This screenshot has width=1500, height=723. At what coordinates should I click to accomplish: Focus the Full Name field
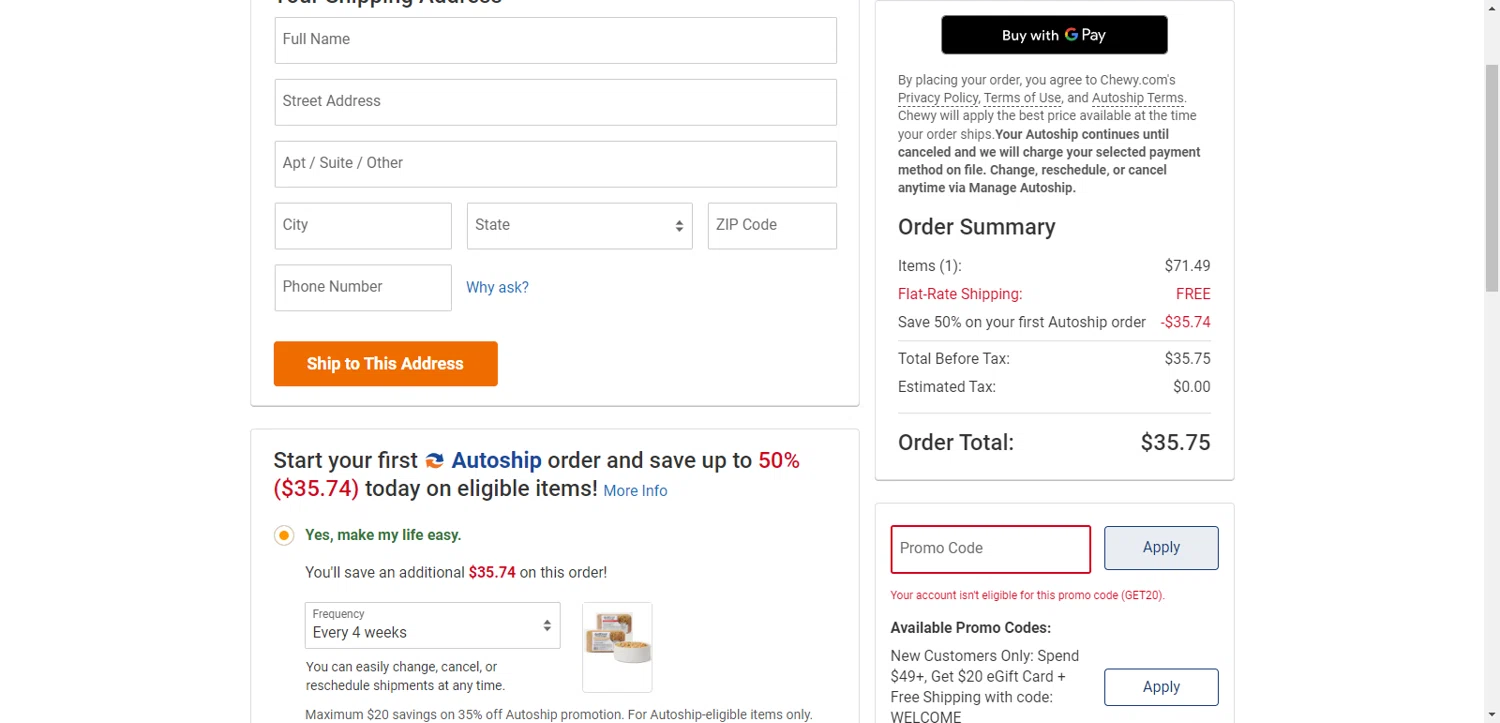[x=555, y=40]
